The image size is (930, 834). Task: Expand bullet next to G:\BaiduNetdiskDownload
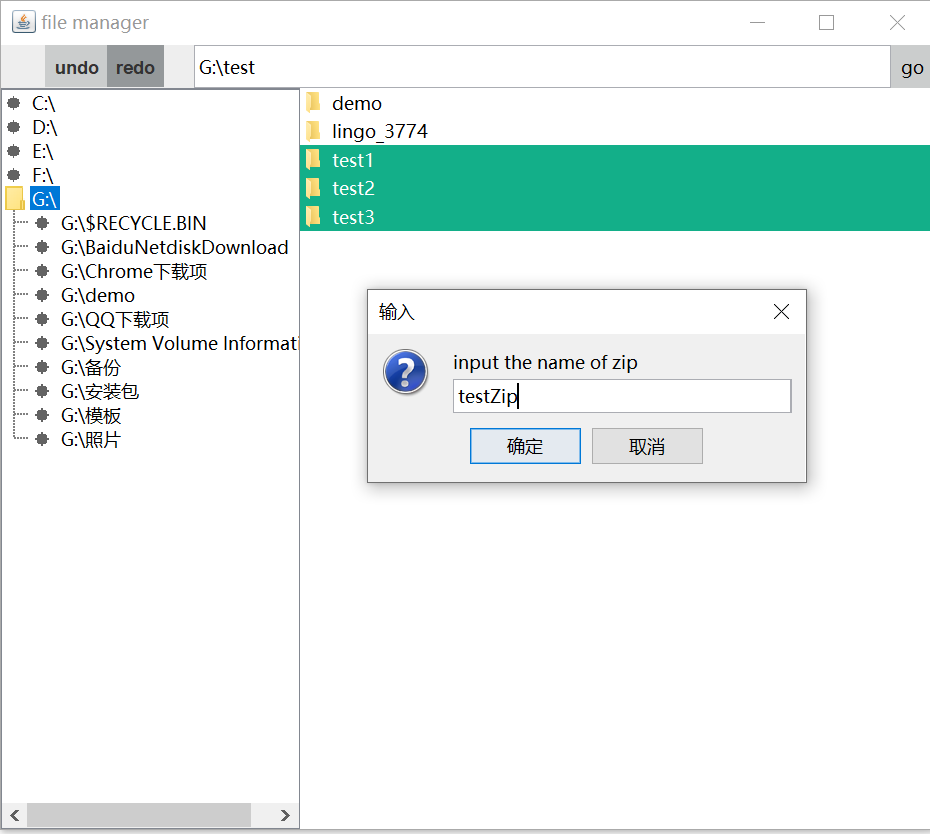click(x=42, y=247)
